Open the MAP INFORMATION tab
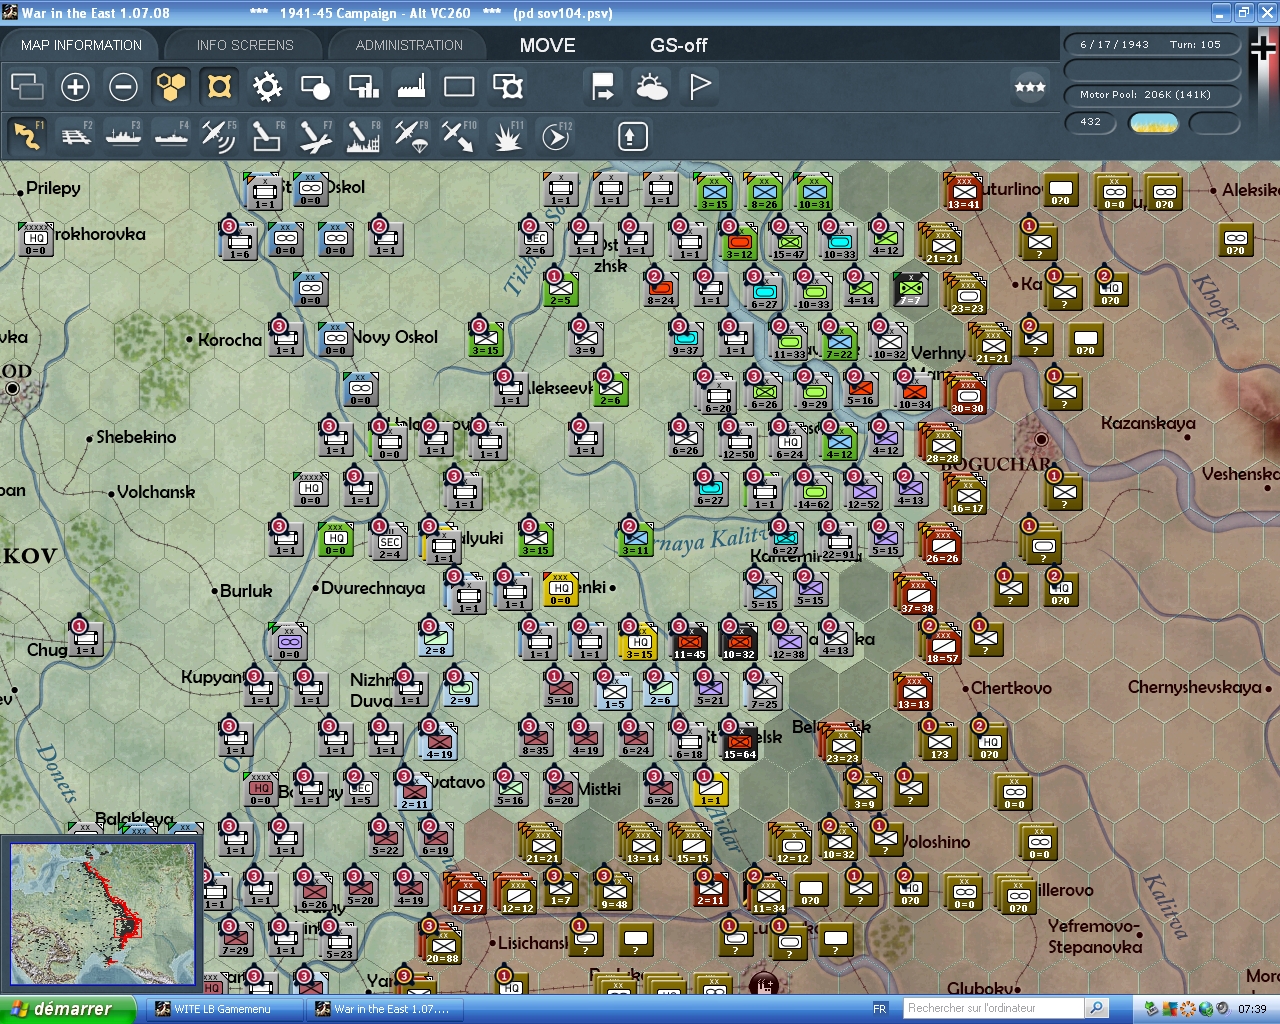1280x1024 pixels. (81, 45)
